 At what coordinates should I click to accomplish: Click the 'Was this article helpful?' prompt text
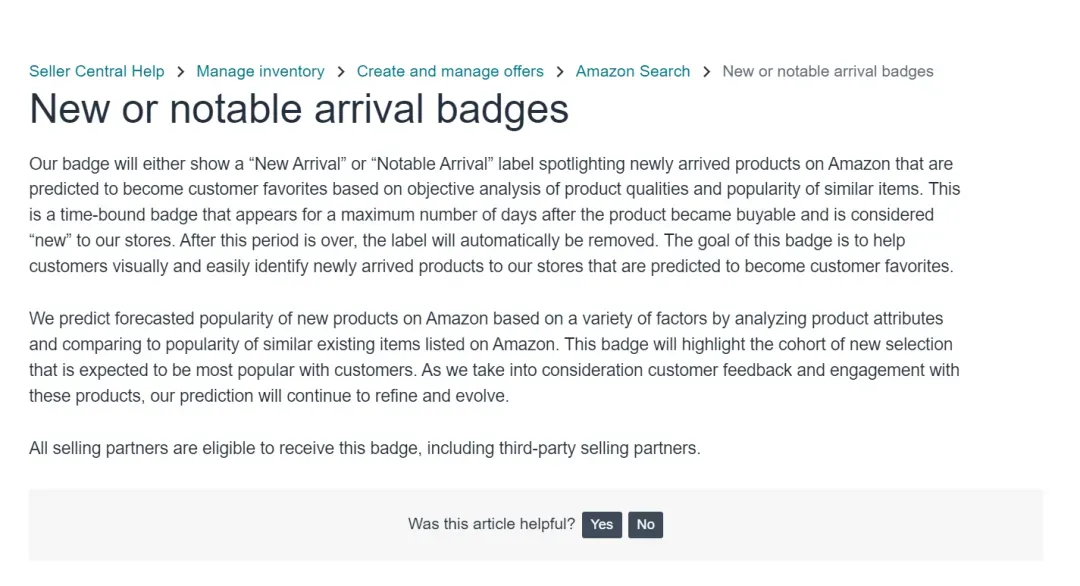[491, 524]
